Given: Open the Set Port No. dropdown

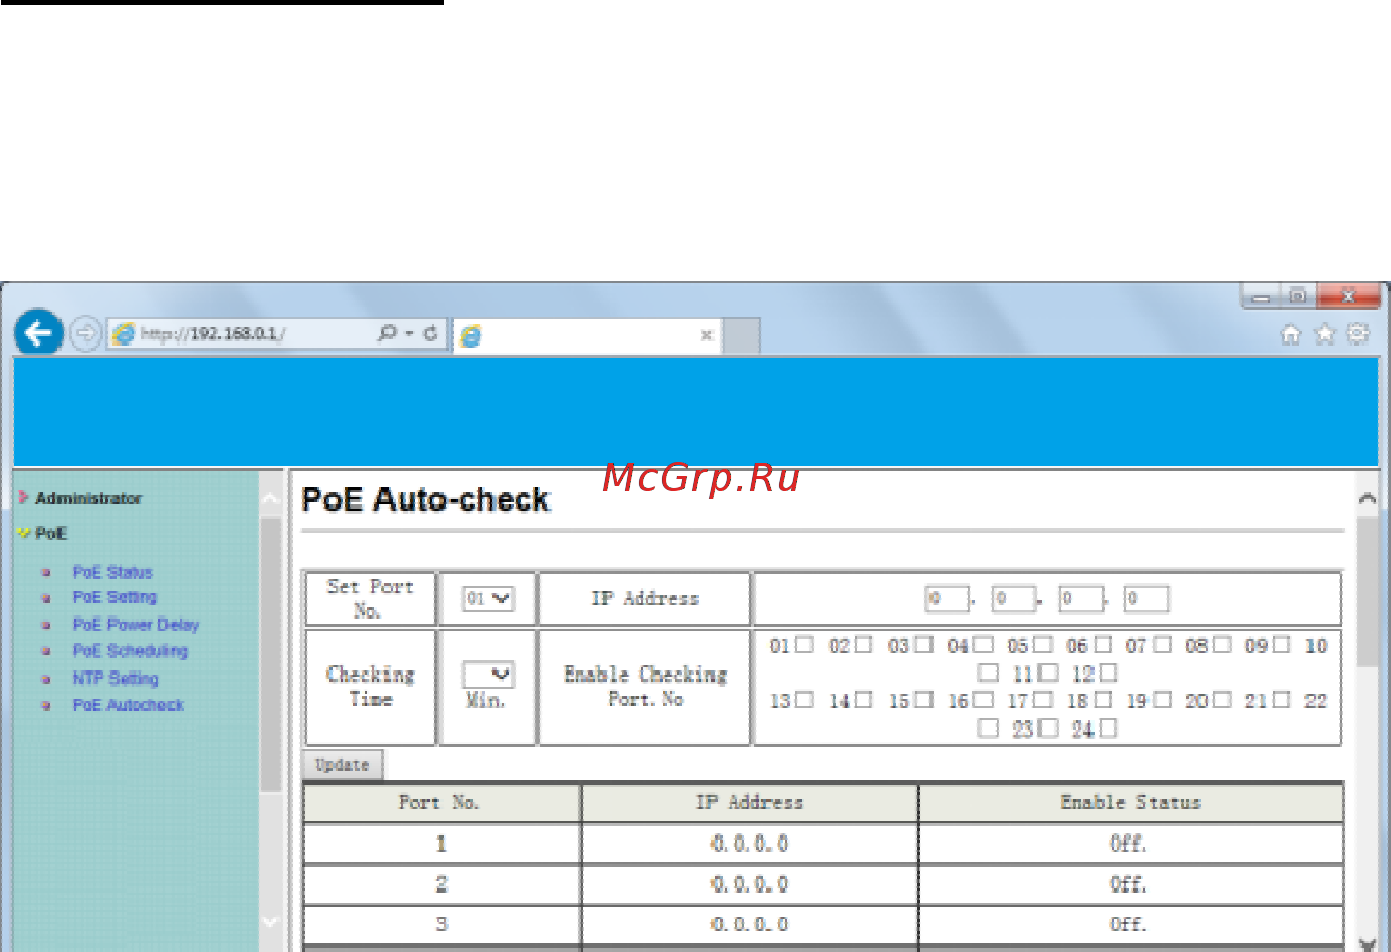Looking at the screenshot, I should click(488, 598).
